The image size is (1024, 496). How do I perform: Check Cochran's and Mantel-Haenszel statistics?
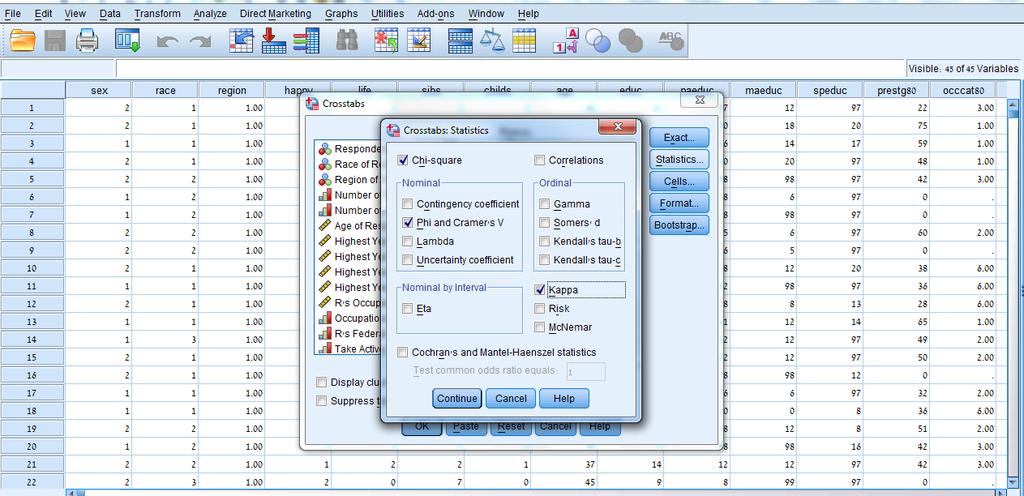tap(403, 352)
